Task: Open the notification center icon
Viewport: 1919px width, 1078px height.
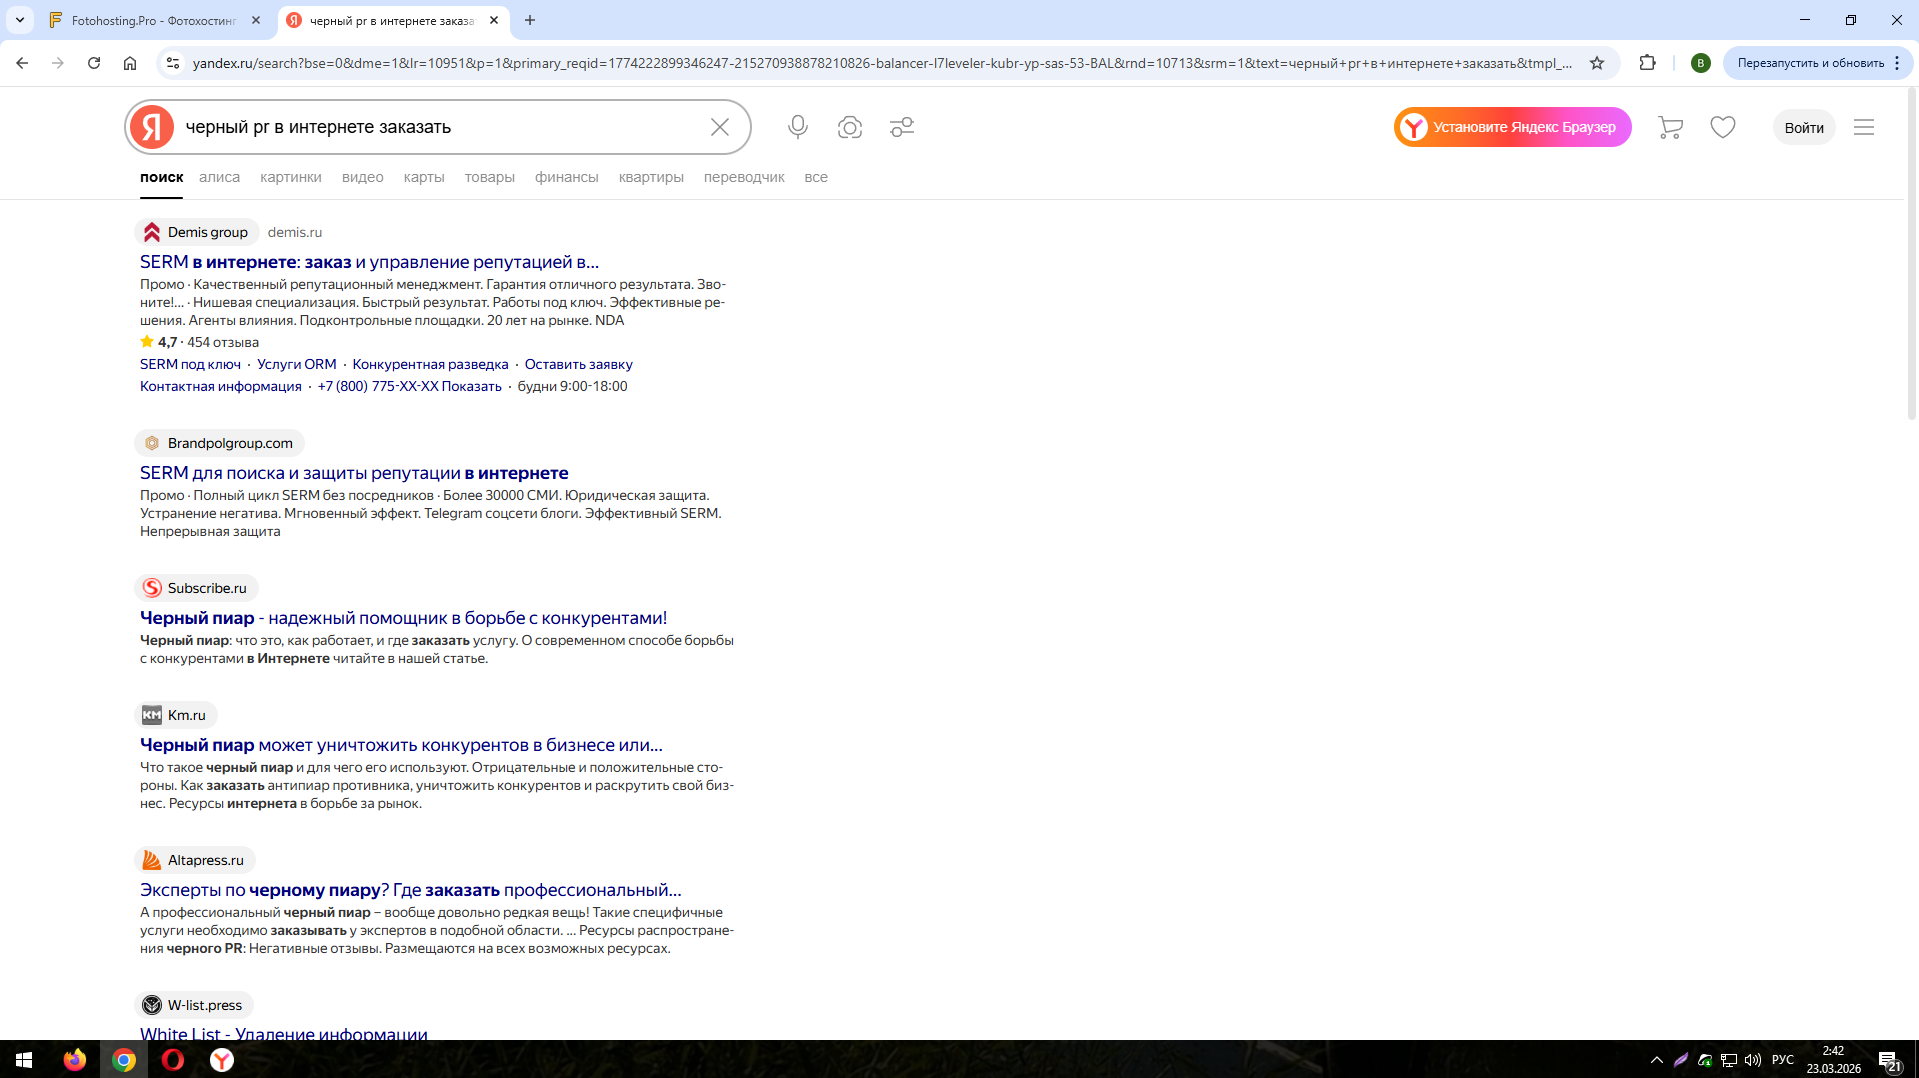Action: [1889, 1060]
